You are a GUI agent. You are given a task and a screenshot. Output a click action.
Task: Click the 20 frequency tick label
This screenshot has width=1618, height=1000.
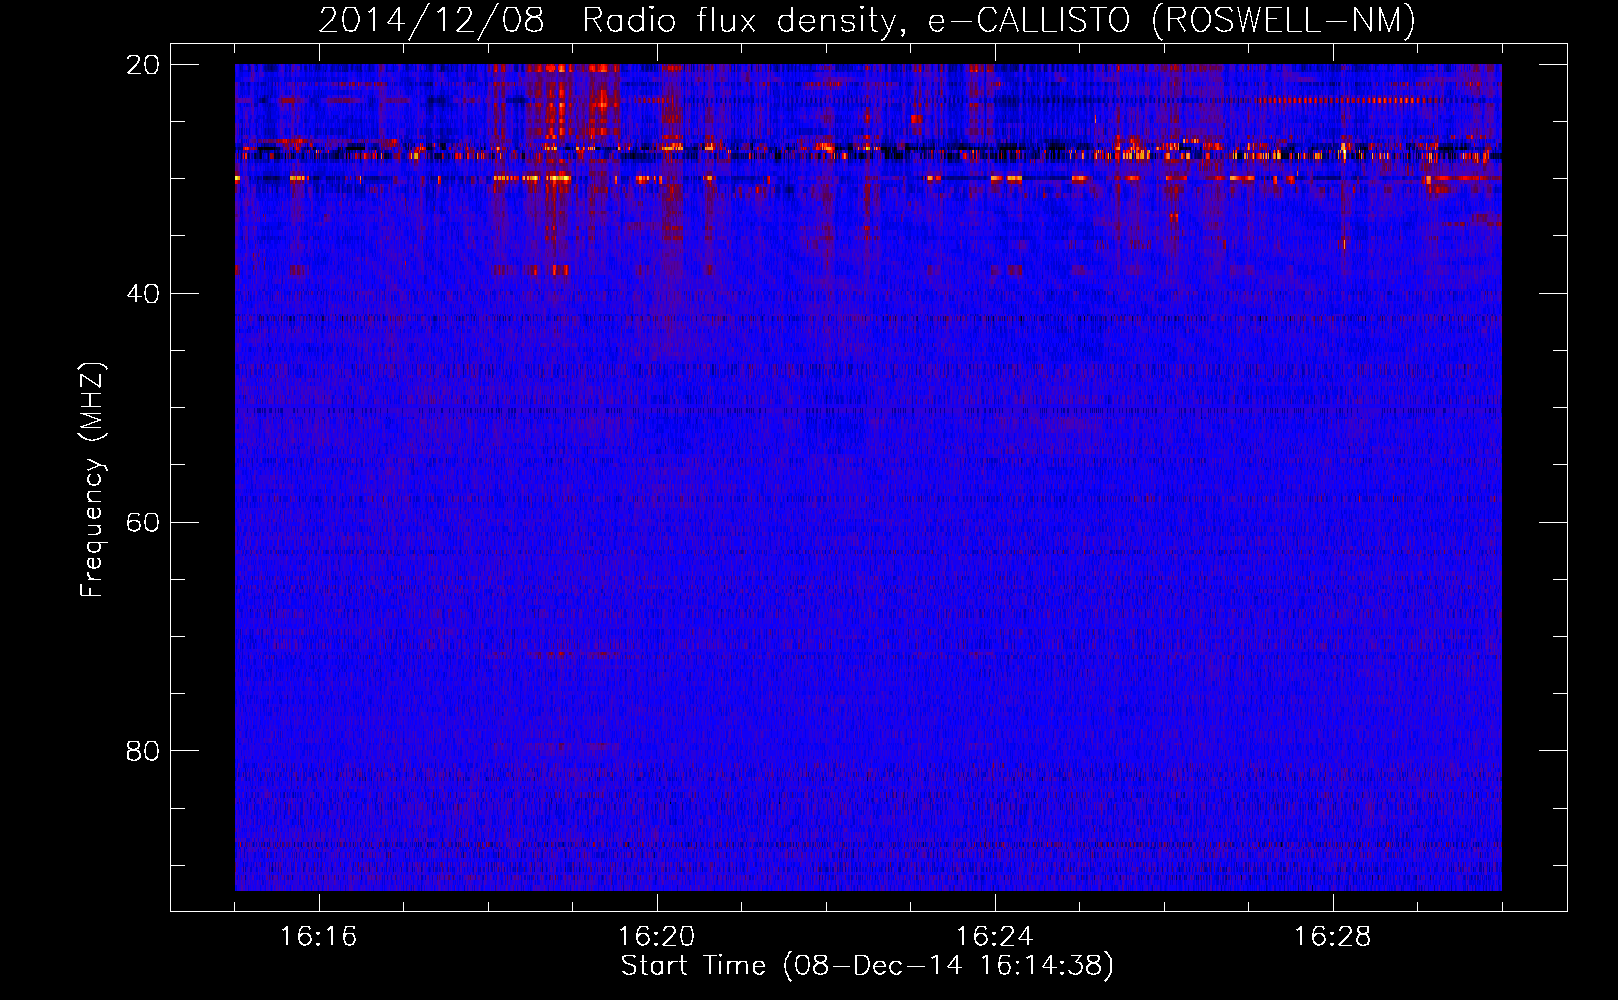click(x=143, y=65)
